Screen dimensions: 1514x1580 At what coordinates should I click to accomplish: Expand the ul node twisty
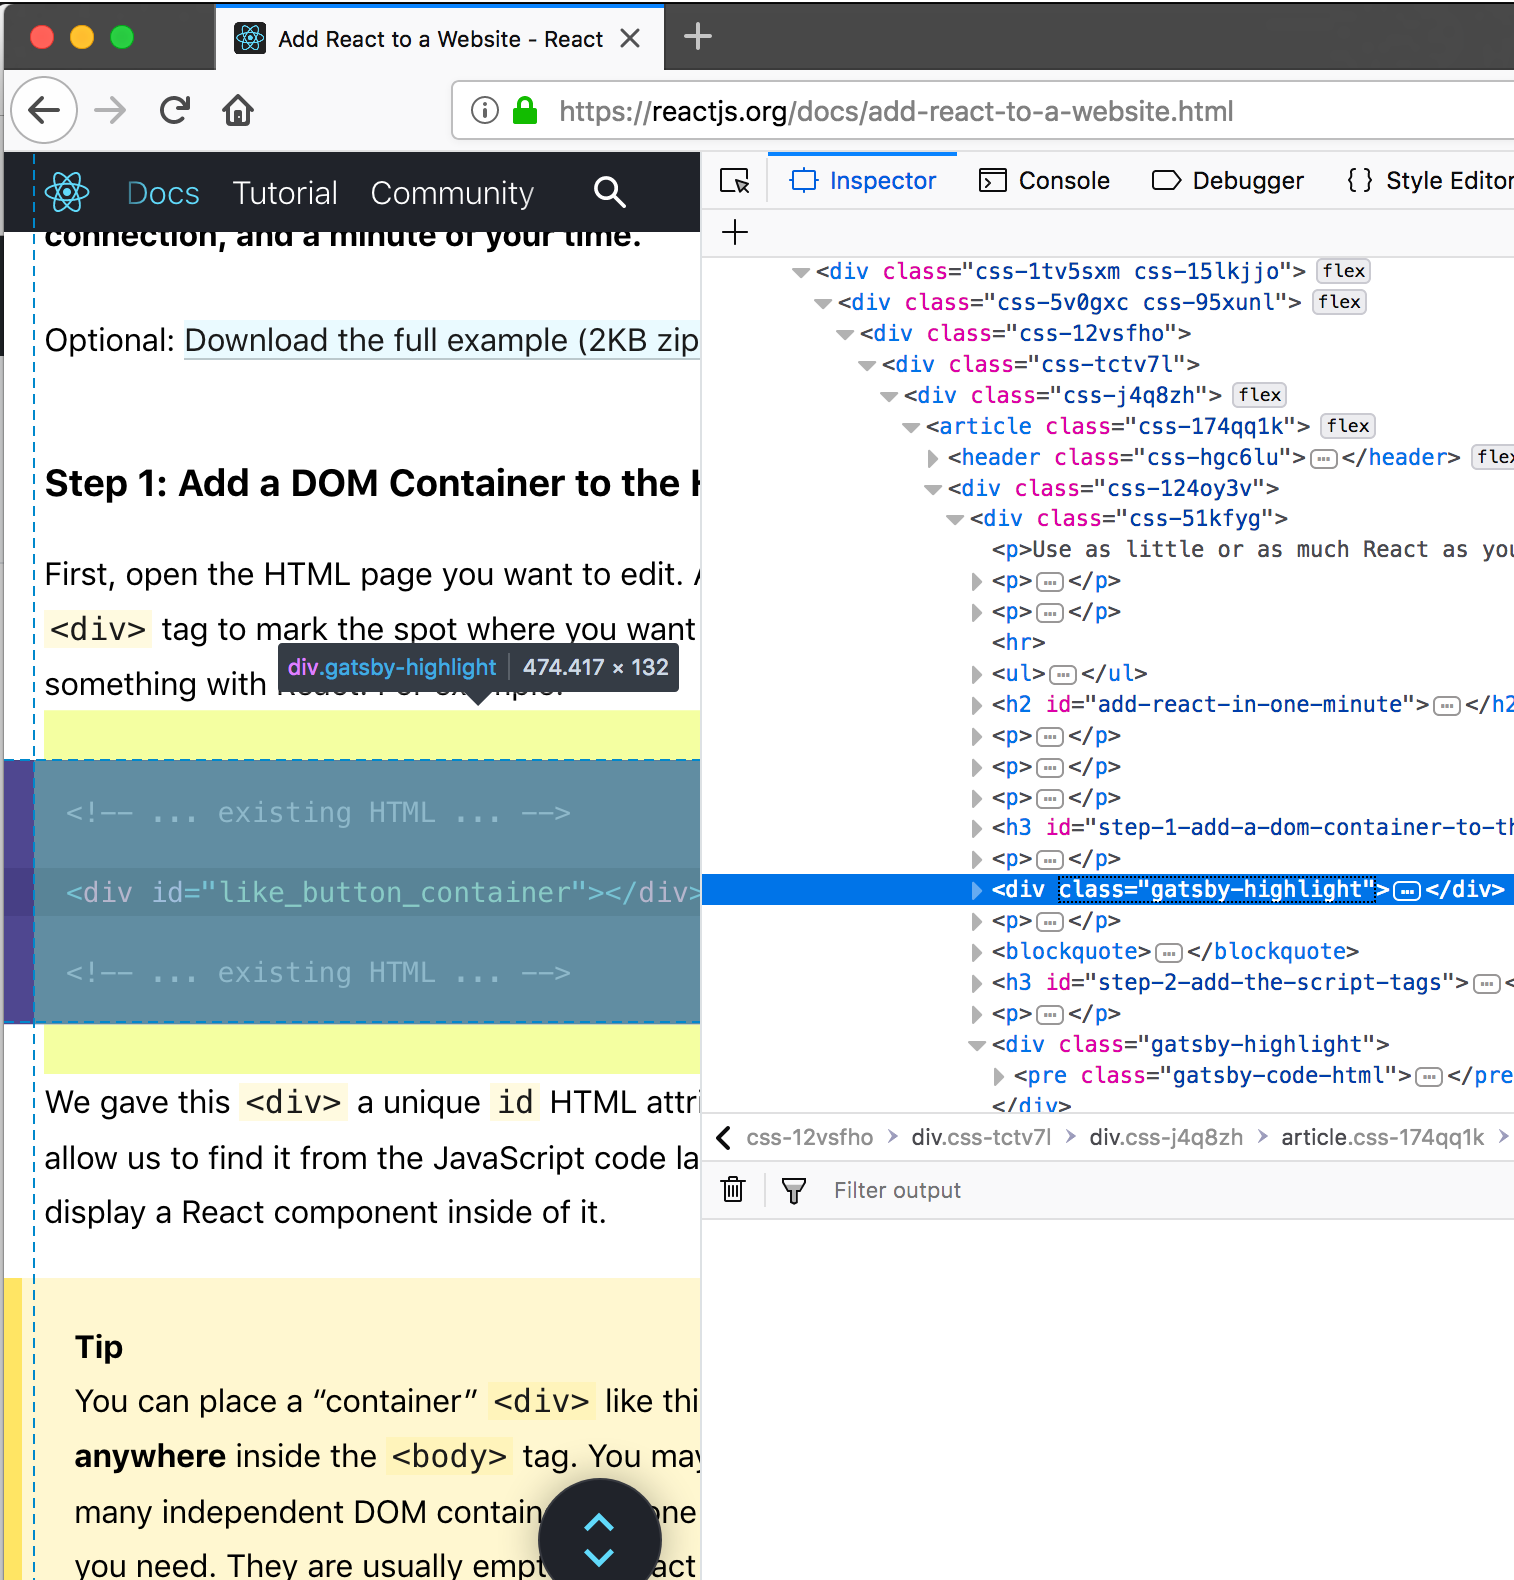coord(977,674)
